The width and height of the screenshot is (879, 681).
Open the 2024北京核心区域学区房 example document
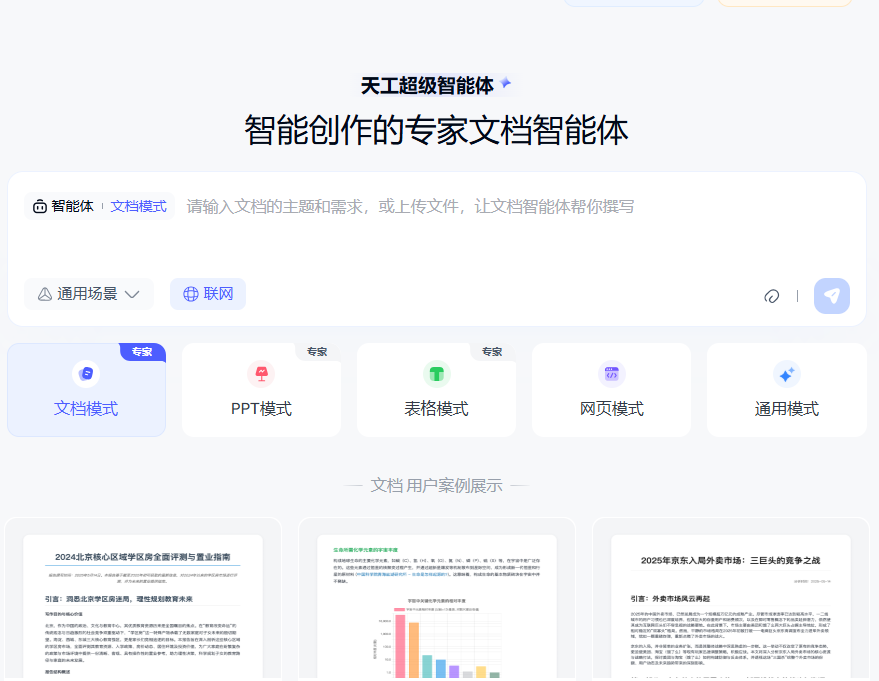coord(143,599)
